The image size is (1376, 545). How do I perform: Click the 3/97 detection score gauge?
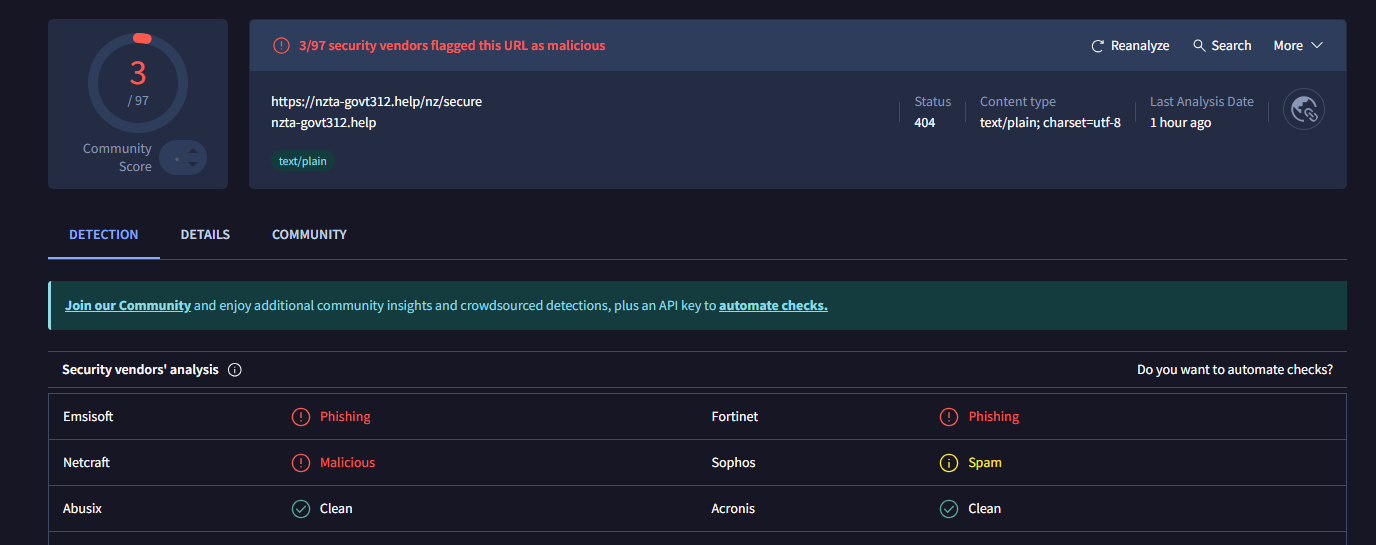tap(138, 82)
